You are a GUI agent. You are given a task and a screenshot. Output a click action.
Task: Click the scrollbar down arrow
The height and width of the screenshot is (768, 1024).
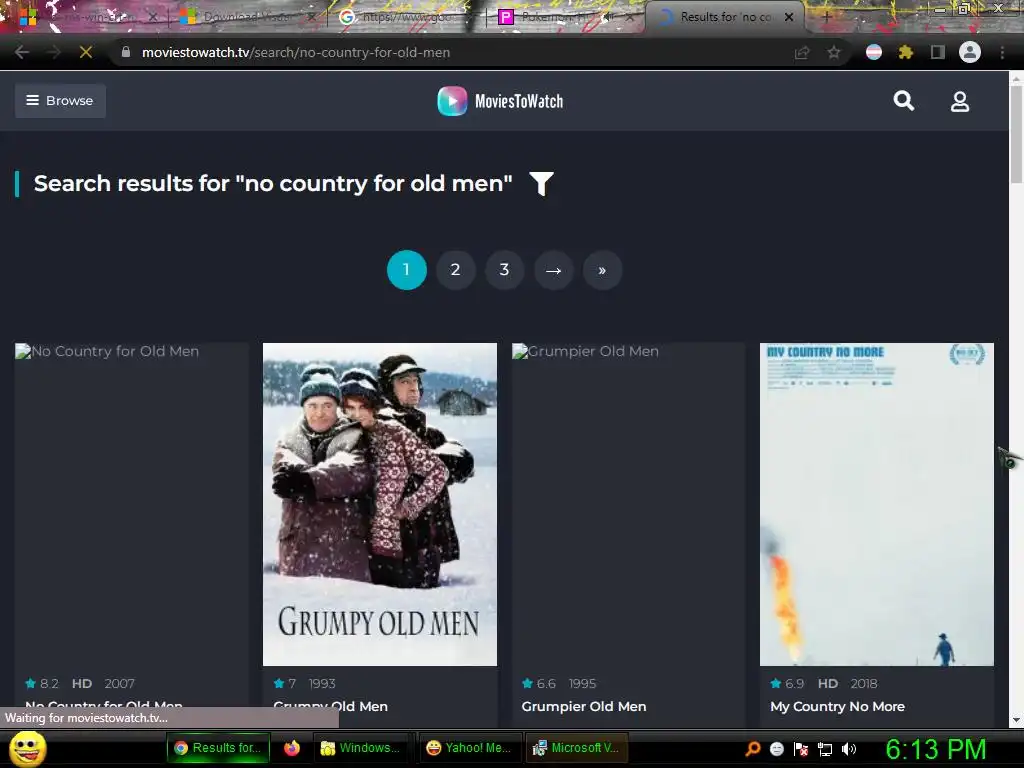[1016, 720]
